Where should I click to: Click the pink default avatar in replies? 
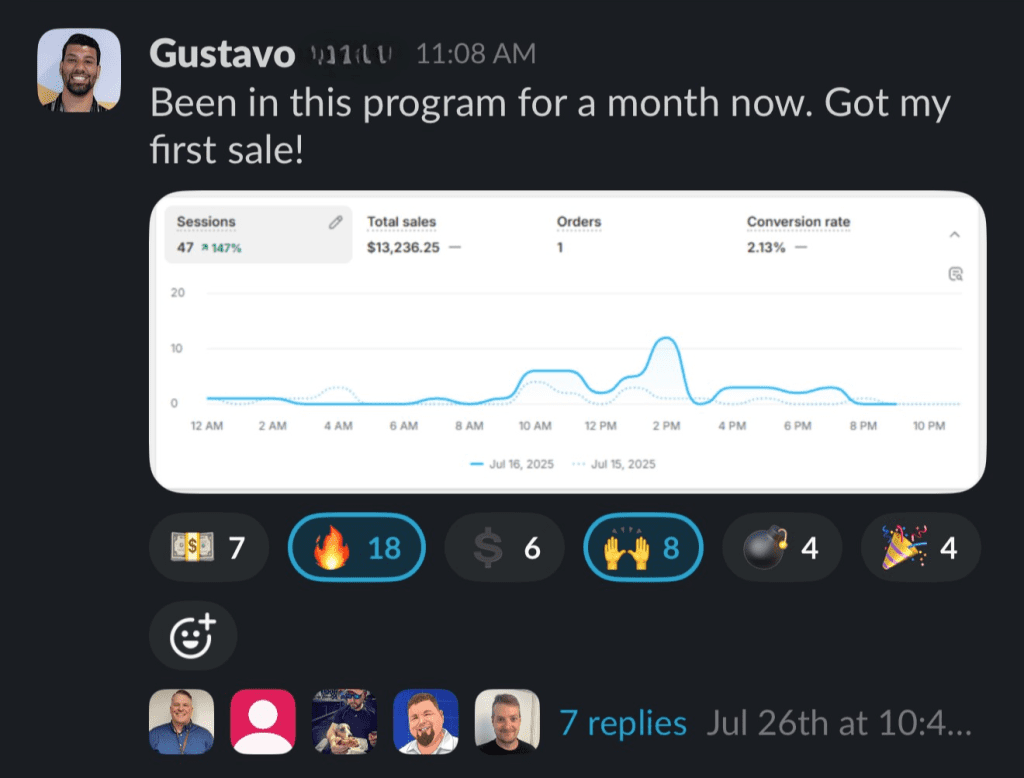tap(263, 721)
